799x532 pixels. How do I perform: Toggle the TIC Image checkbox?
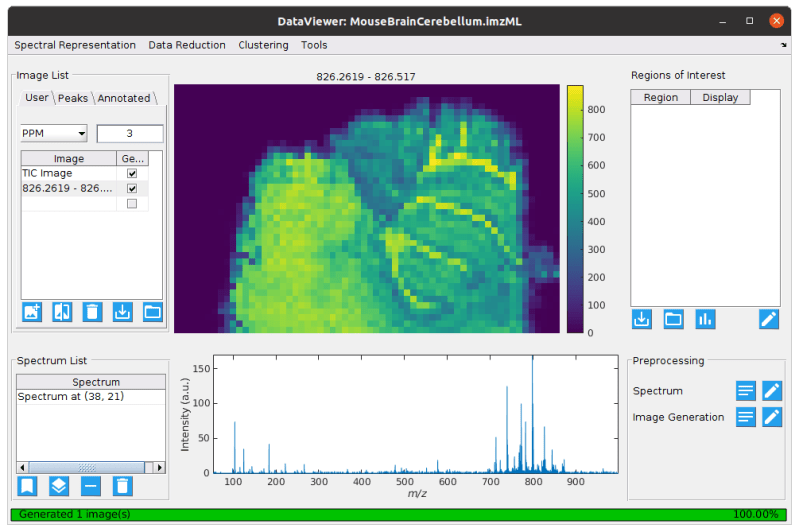click(132, 173)
